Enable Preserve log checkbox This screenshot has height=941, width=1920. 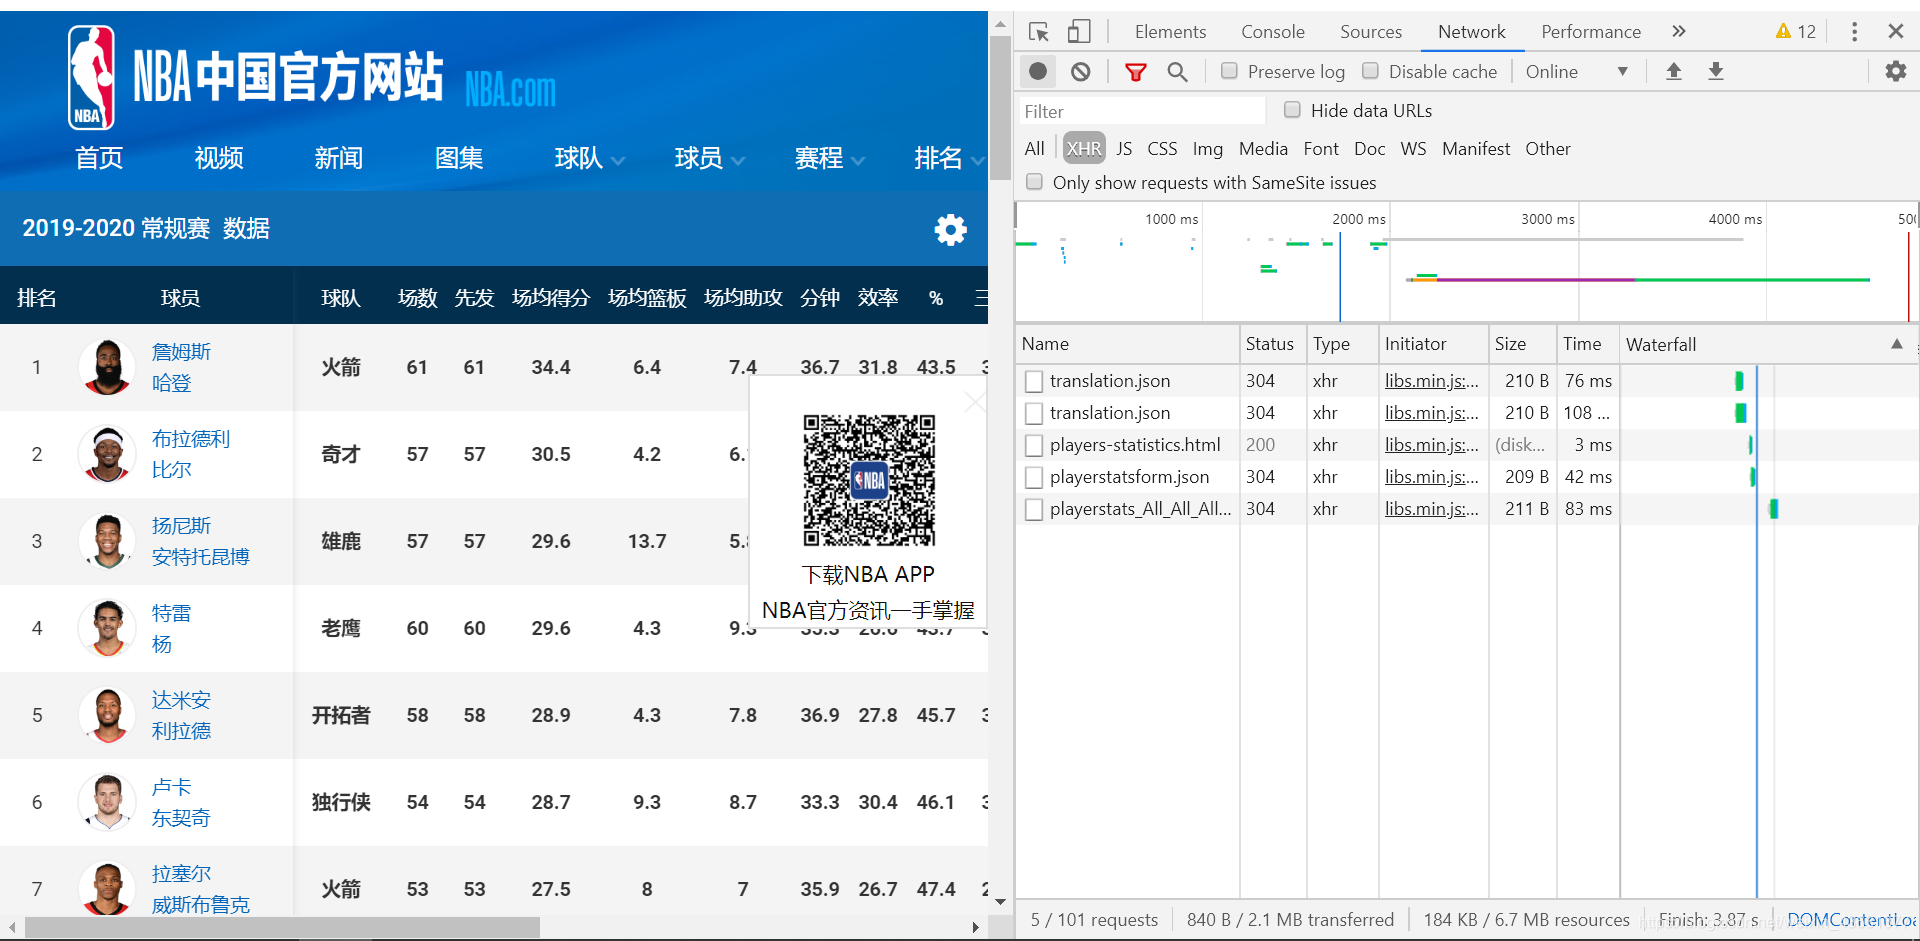(1229, 71)
